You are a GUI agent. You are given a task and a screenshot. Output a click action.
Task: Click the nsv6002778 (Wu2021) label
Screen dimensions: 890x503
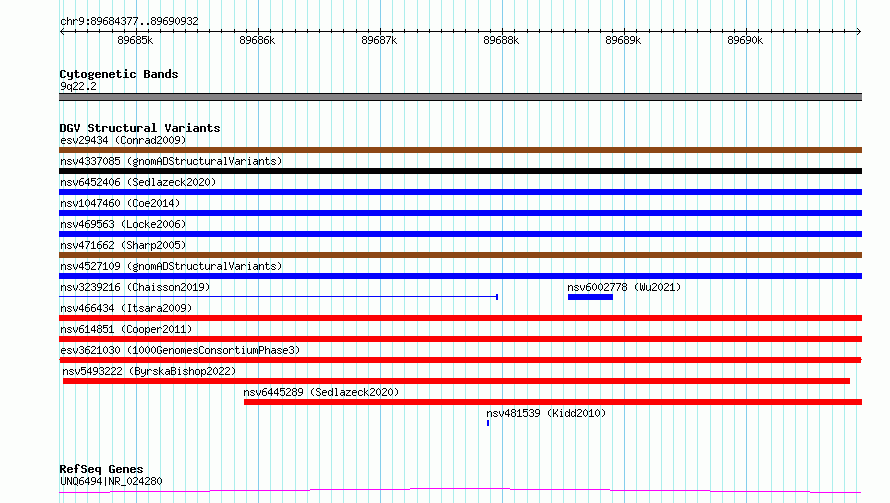pyautogui.click(x=624, y=287)
